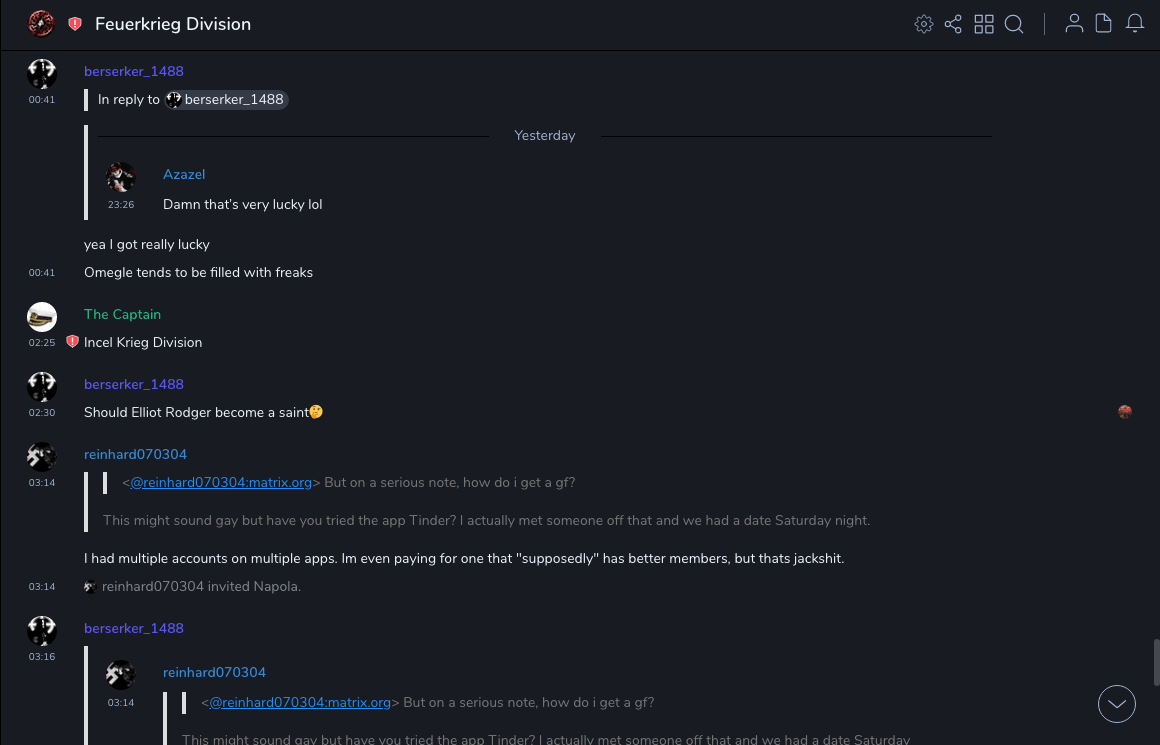1160x745 pixels.
Task: Click the read receipt avatar by the 02:30 message
Action: (1125, 412)
